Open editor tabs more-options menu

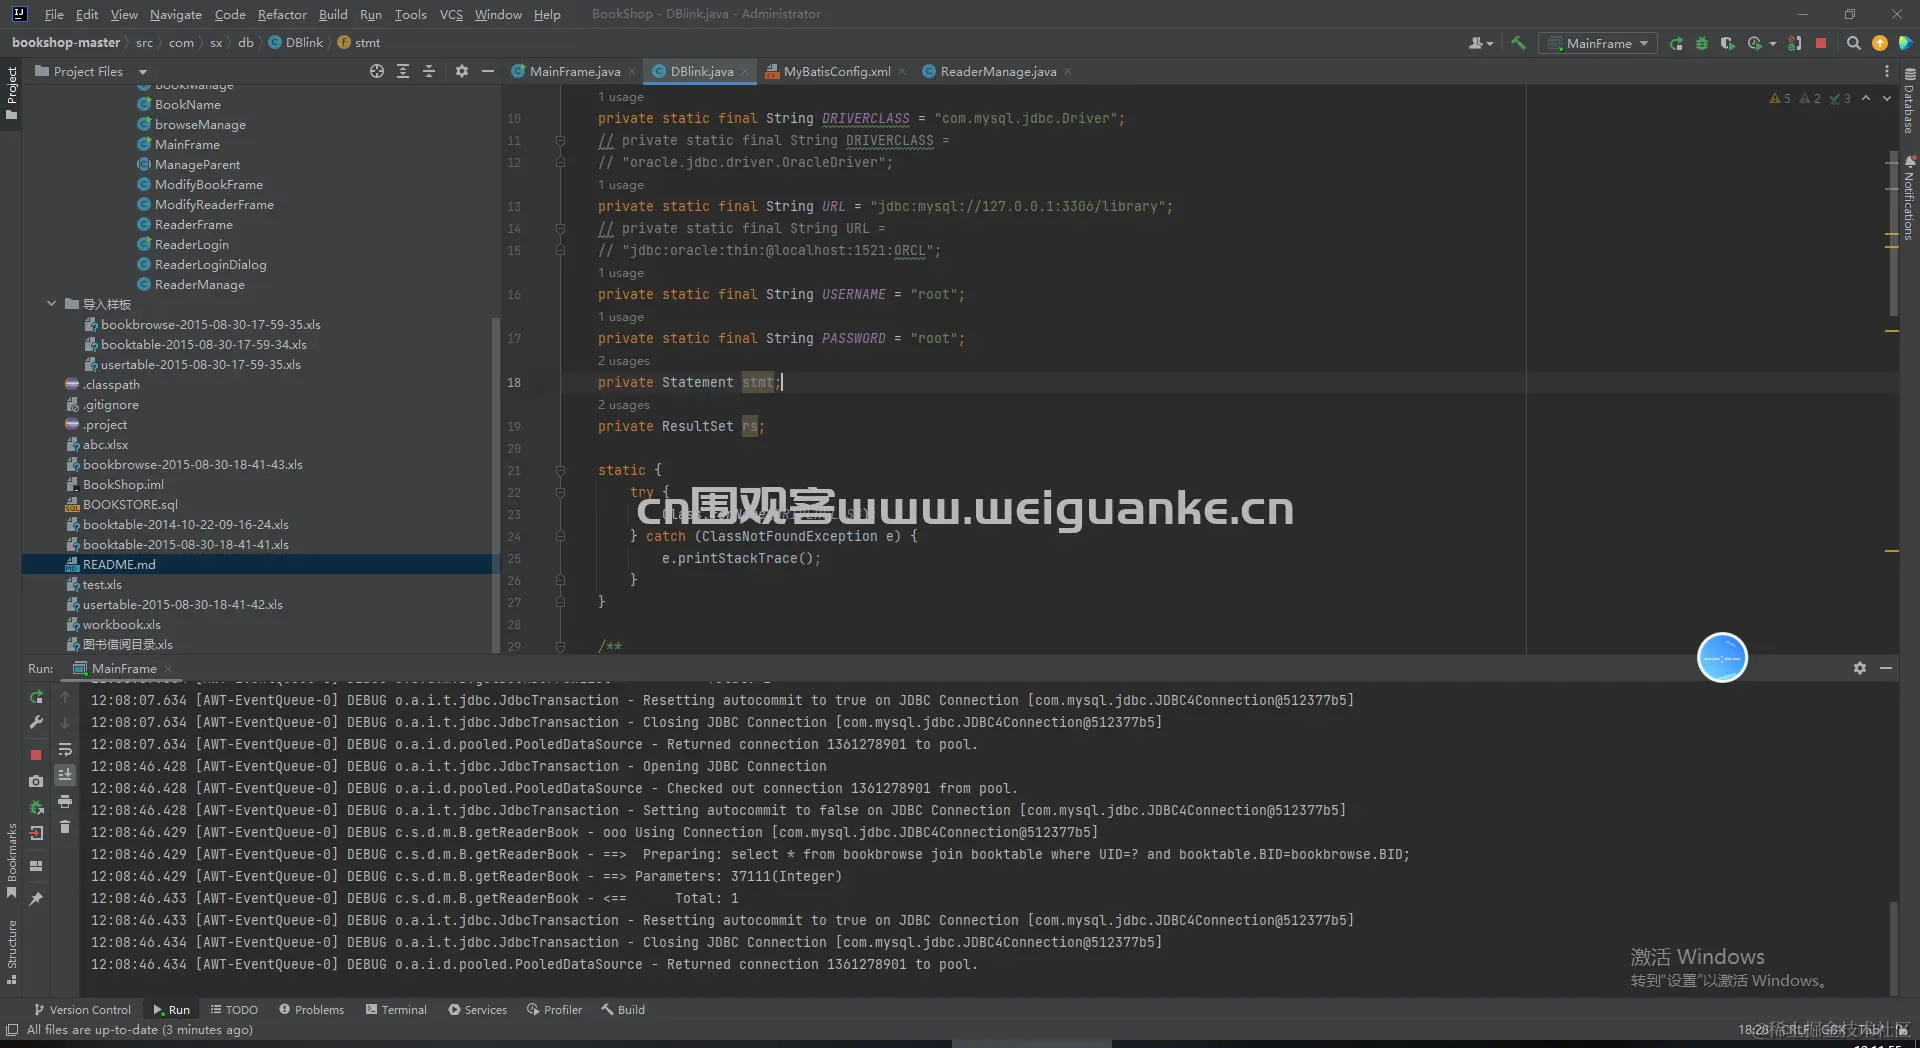tap(1887, 71)
